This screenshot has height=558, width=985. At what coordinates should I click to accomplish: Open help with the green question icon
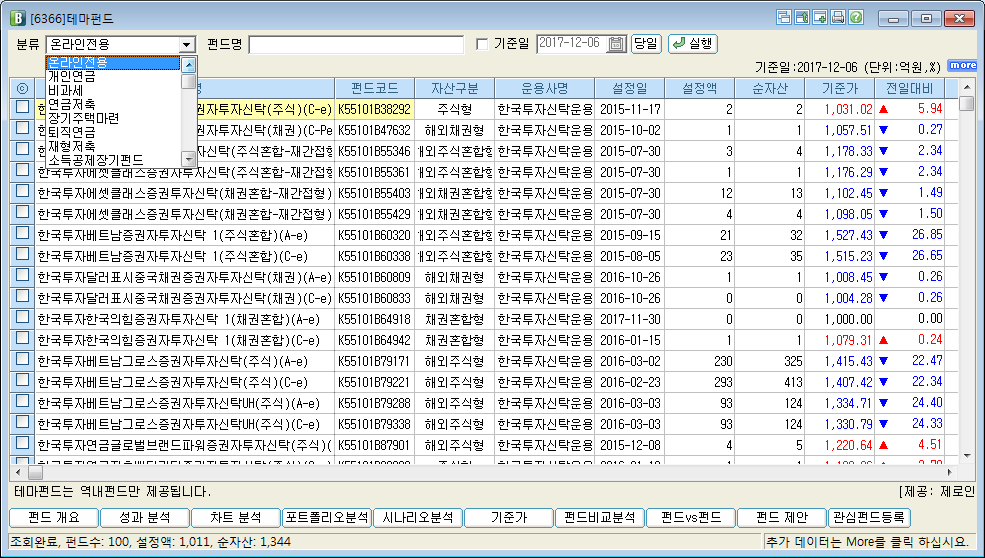coord(856,18)
